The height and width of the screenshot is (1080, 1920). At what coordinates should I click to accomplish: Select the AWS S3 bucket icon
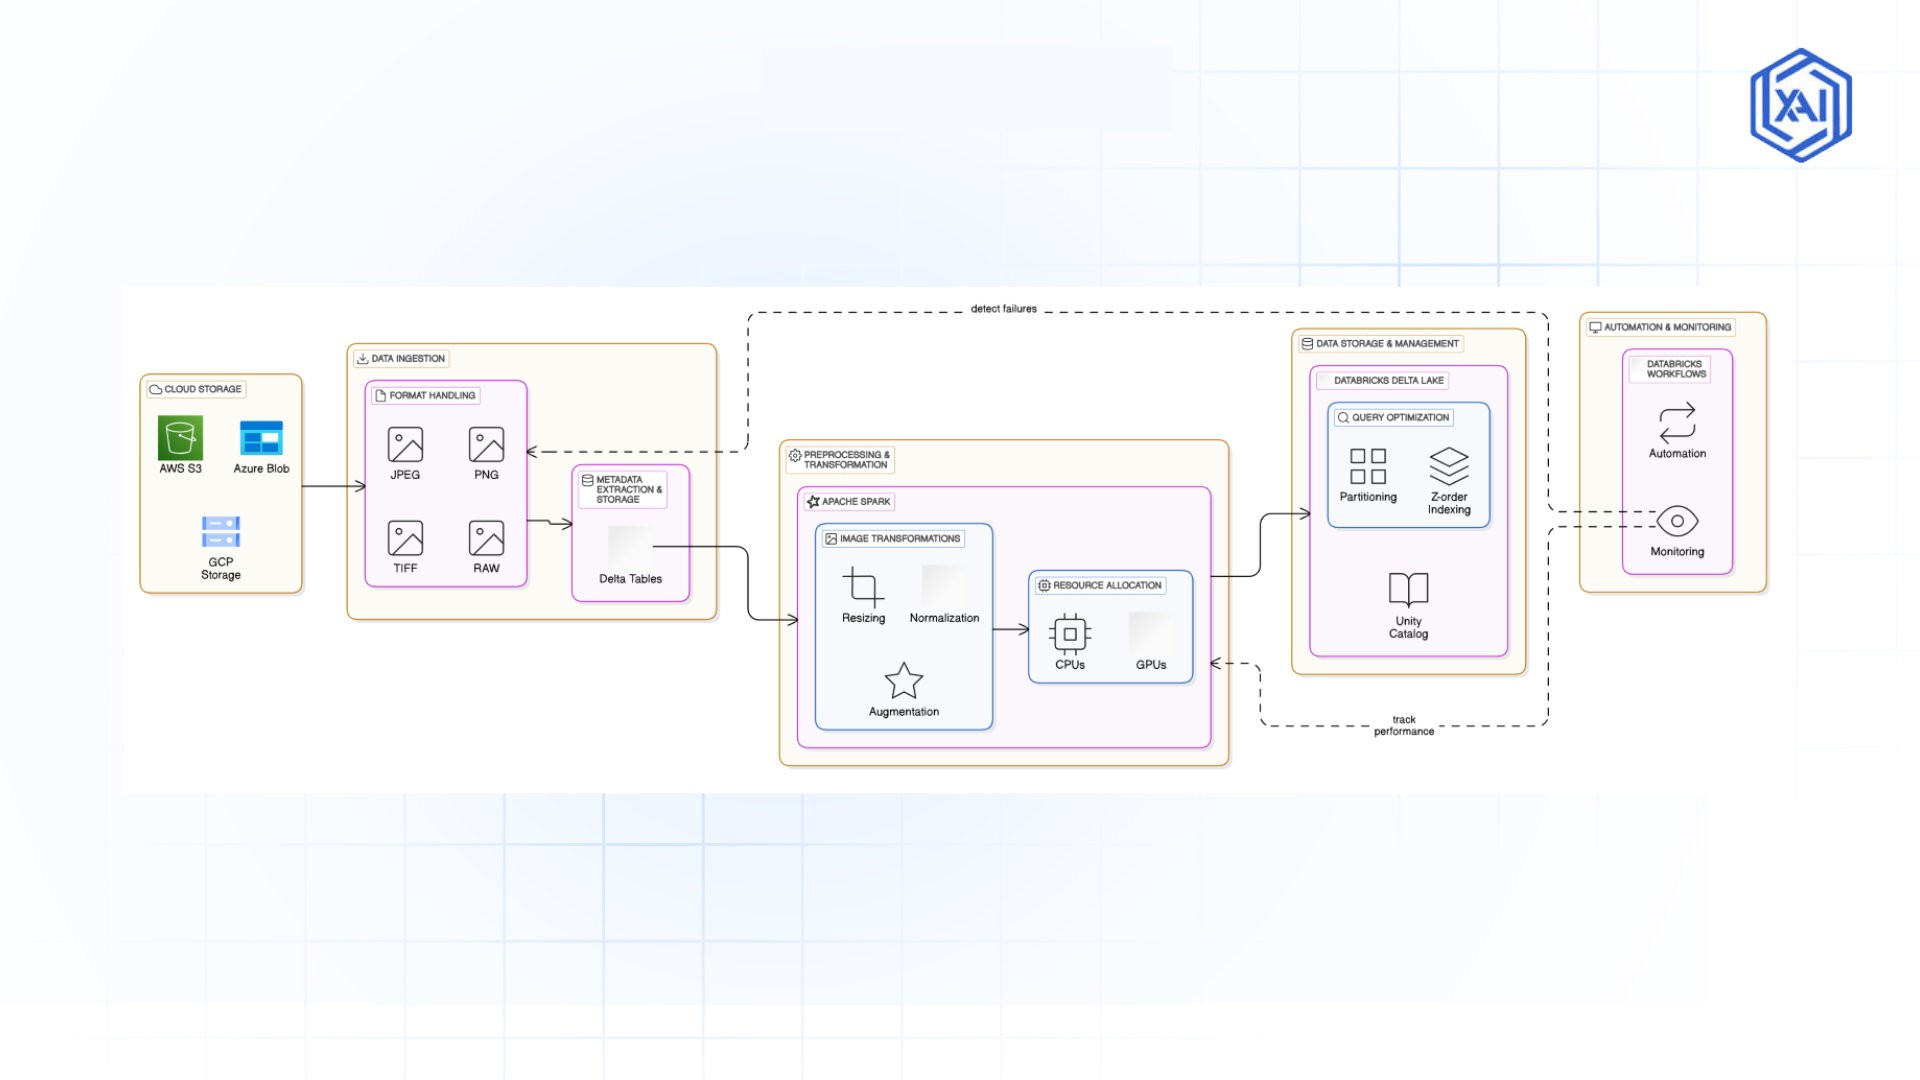[x=180, y=438]
